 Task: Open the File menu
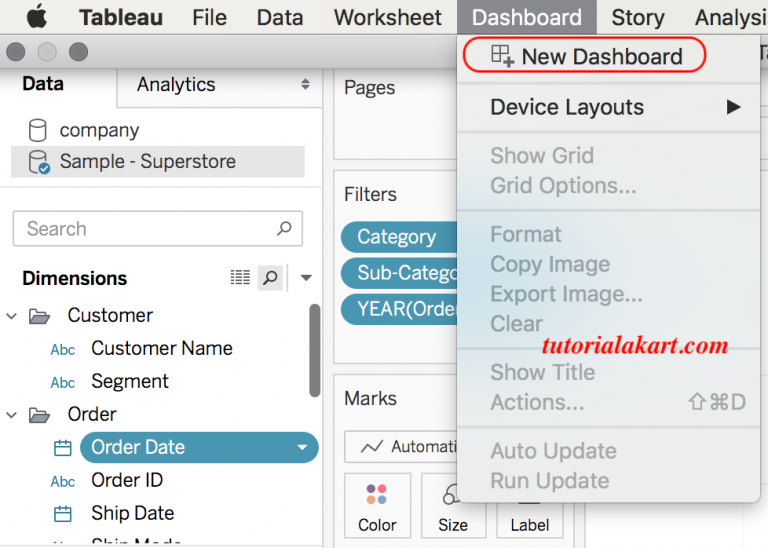click(x=209, y=18)
